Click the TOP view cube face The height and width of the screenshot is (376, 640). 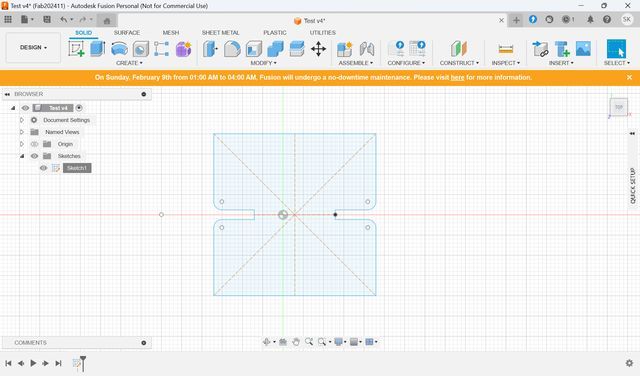(x=618, y=107)
